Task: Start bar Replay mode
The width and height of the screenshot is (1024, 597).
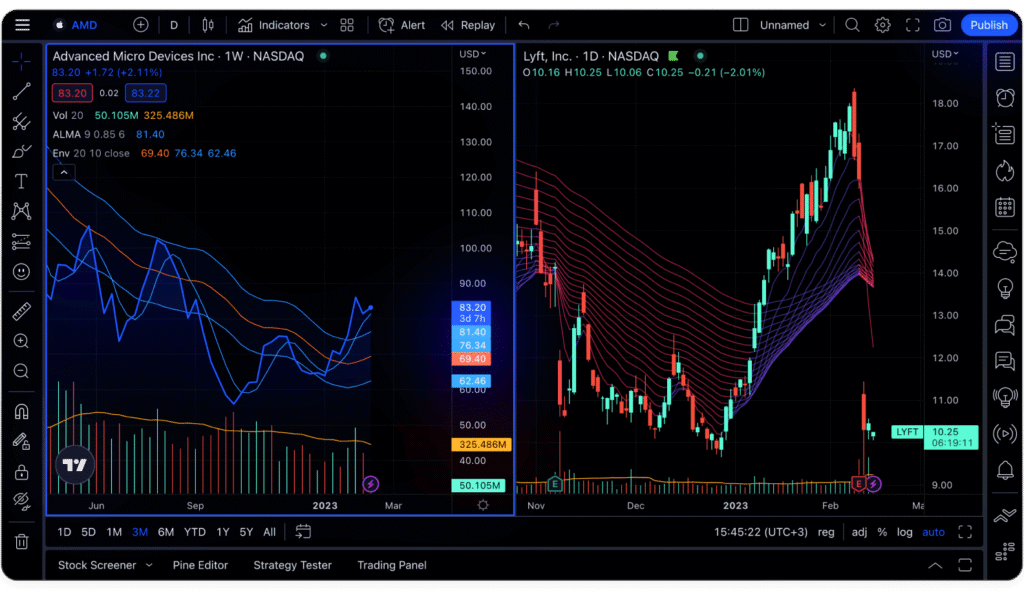Action: coord(468,25)
